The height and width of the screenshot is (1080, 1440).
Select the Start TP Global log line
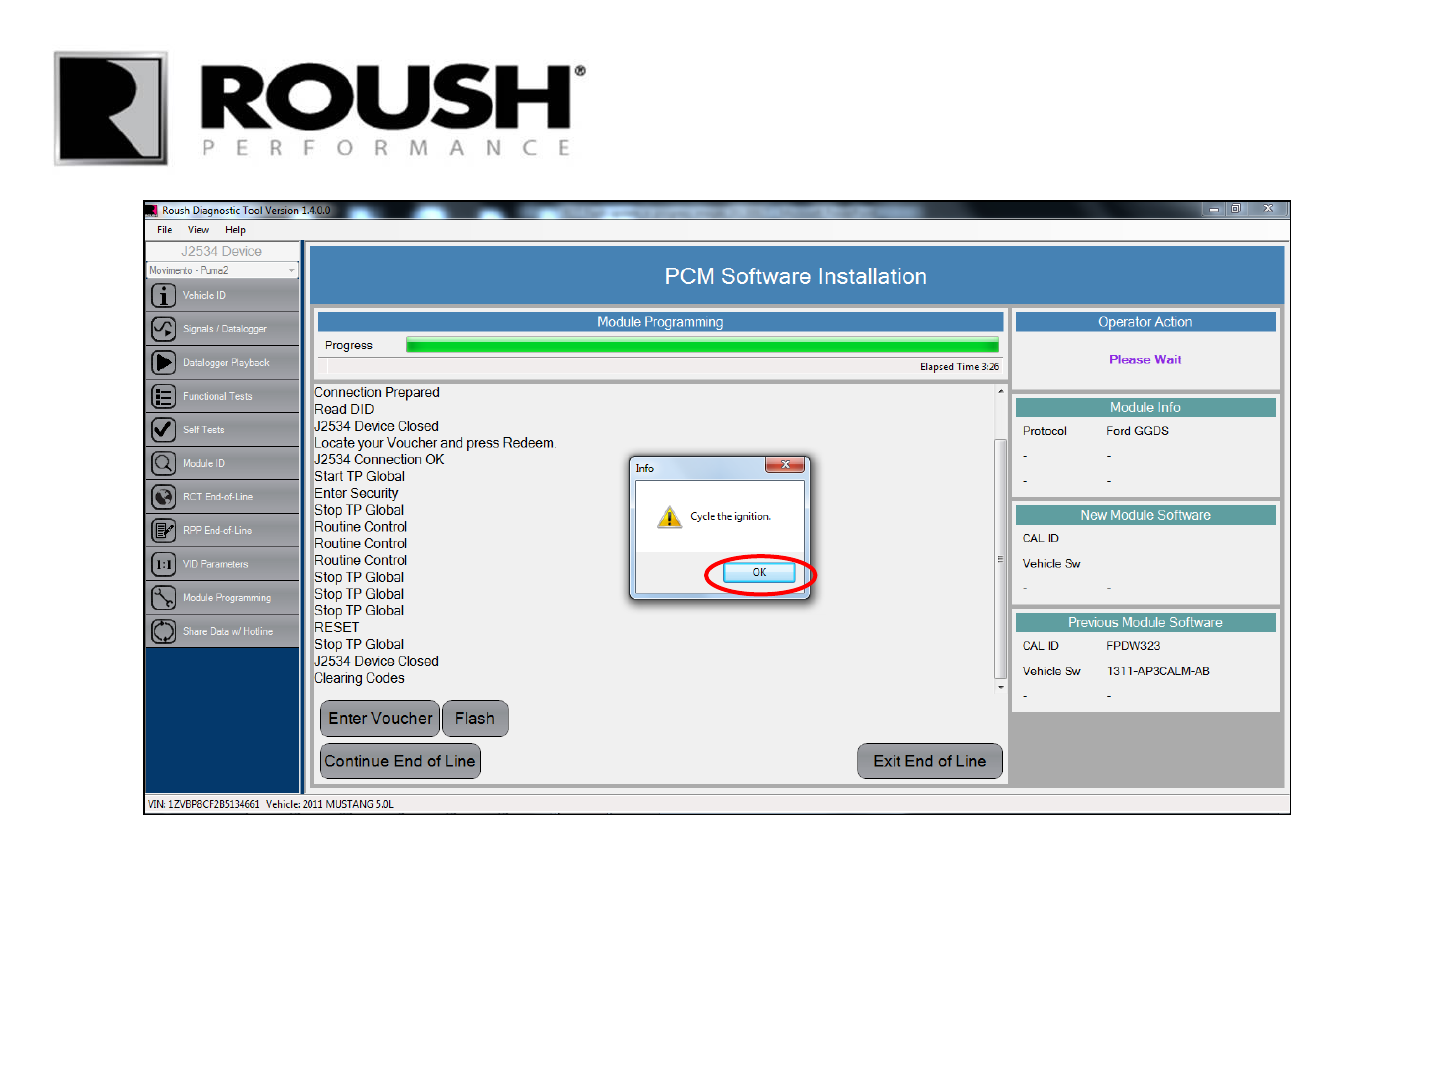point(360,477)
